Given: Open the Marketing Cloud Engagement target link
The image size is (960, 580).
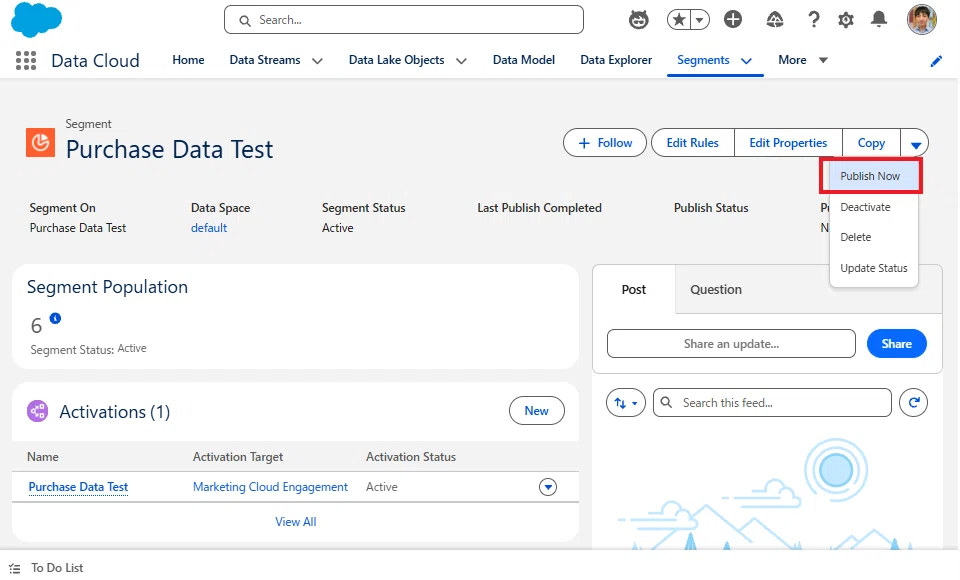Looking at the screenshot, I should (x=270, y=487).
